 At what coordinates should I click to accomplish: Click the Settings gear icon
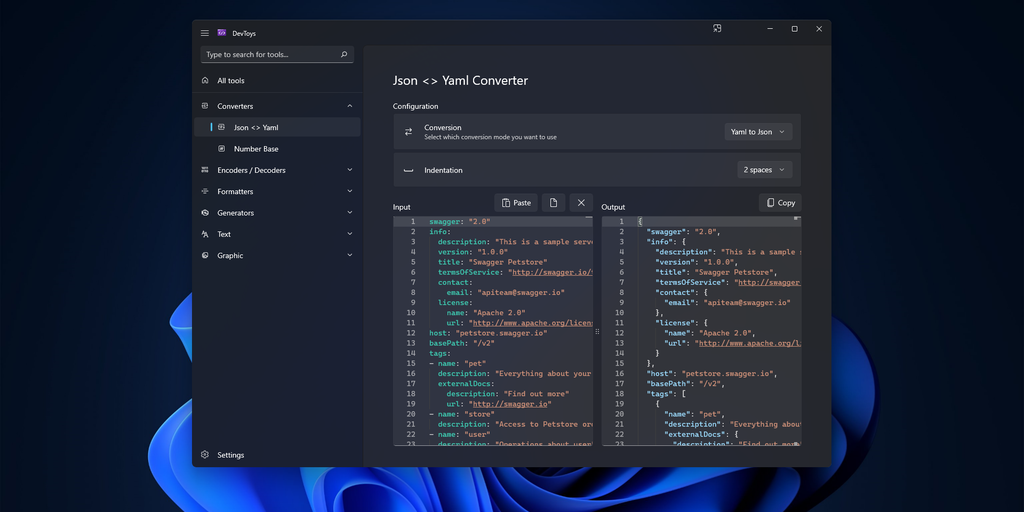click(x=205, y=455)
